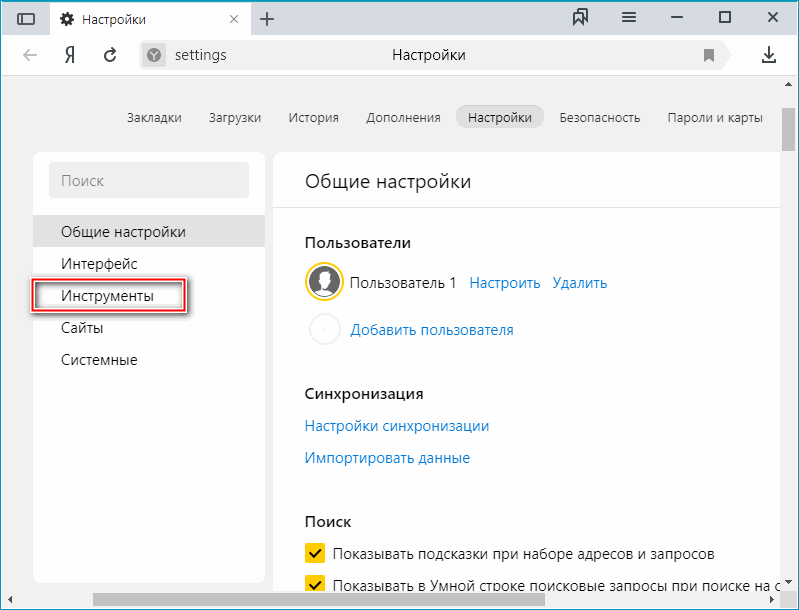The height and width of the screenshot is (610, 799).
Task: Go to the Безопасность tab
Action: [599, 117]
